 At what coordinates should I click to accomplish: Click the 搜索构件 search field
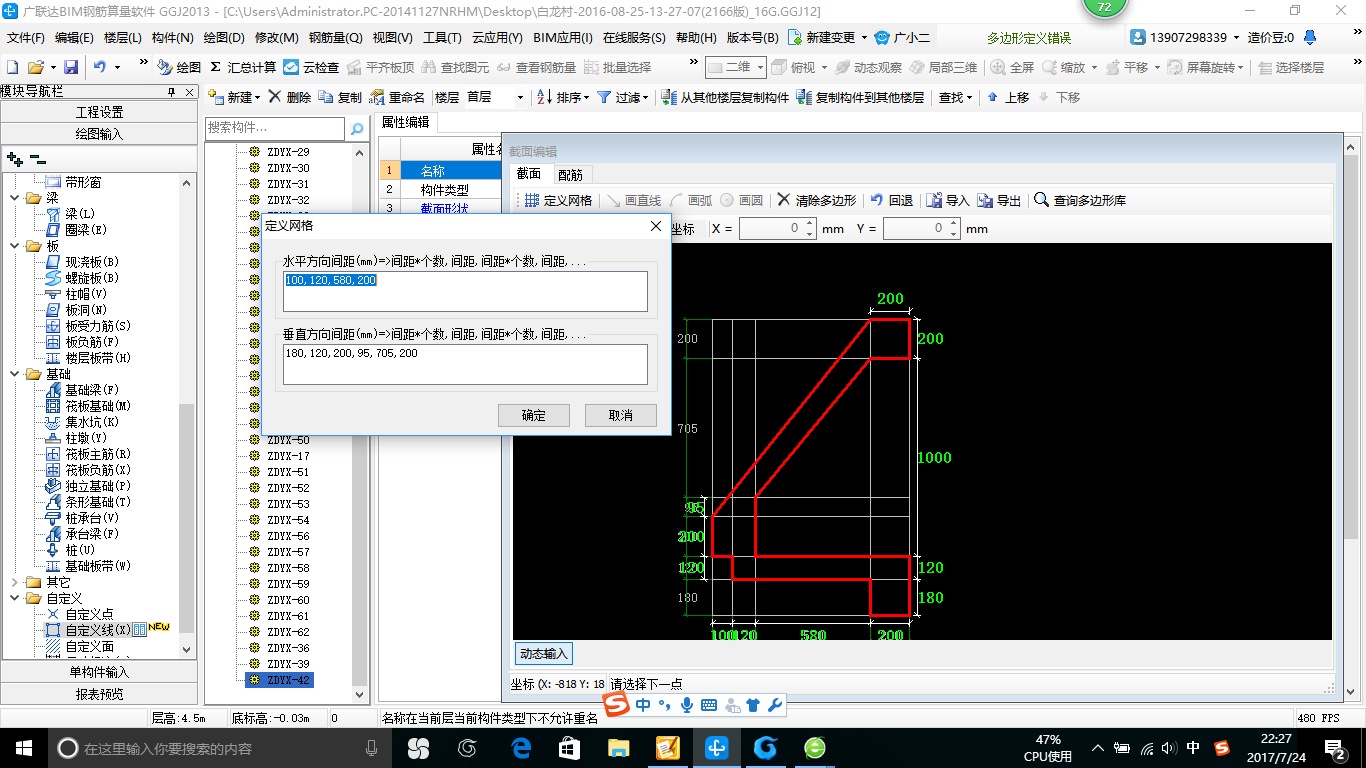(x=275, y=128)
